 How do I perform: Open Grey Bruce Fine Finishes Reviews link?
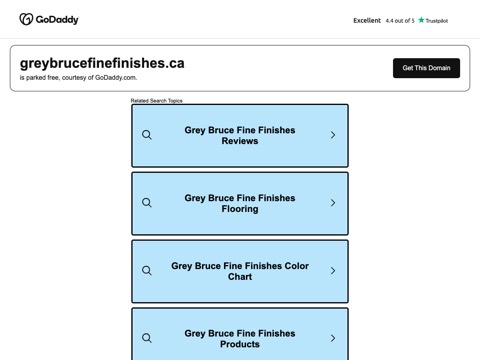point(240,135)
